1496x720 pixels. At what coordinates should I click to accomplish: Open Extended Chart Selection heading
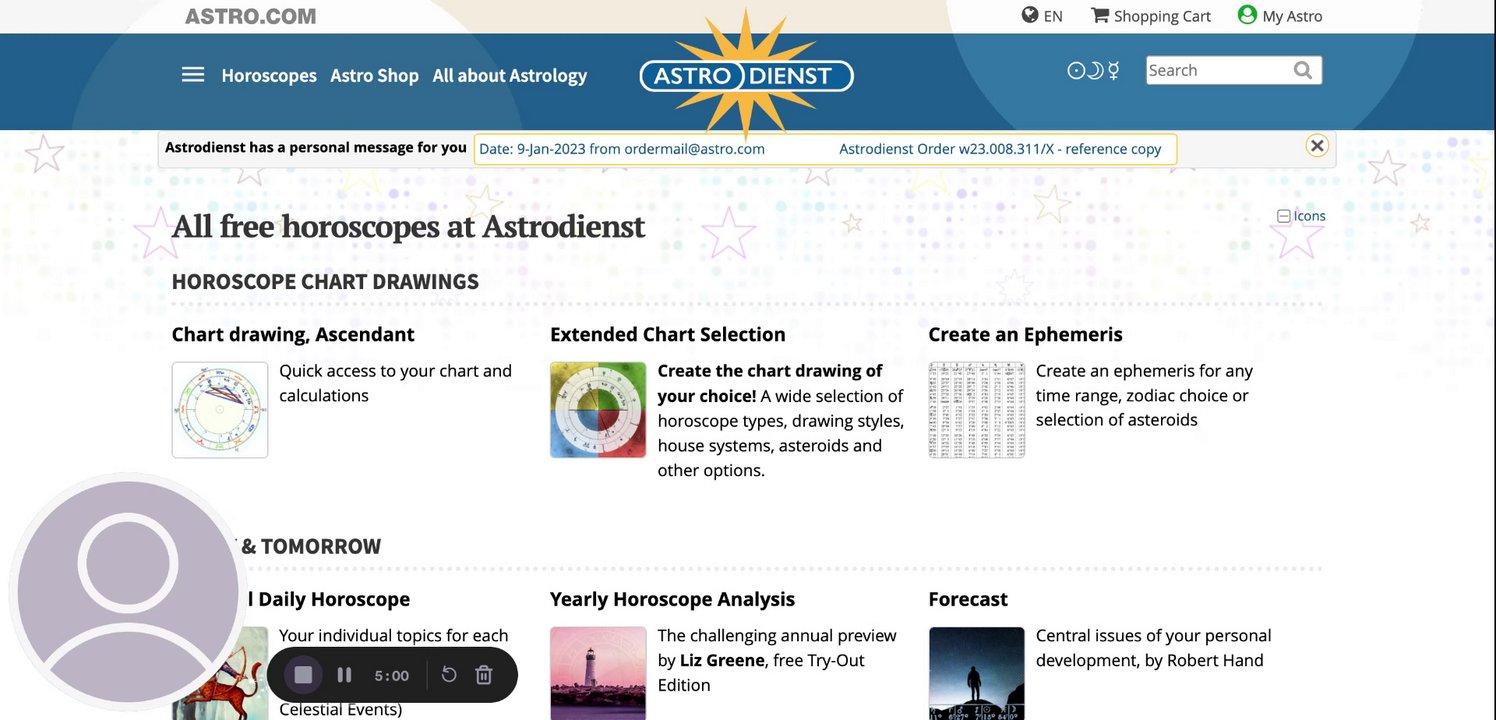[x=668, y=334]
